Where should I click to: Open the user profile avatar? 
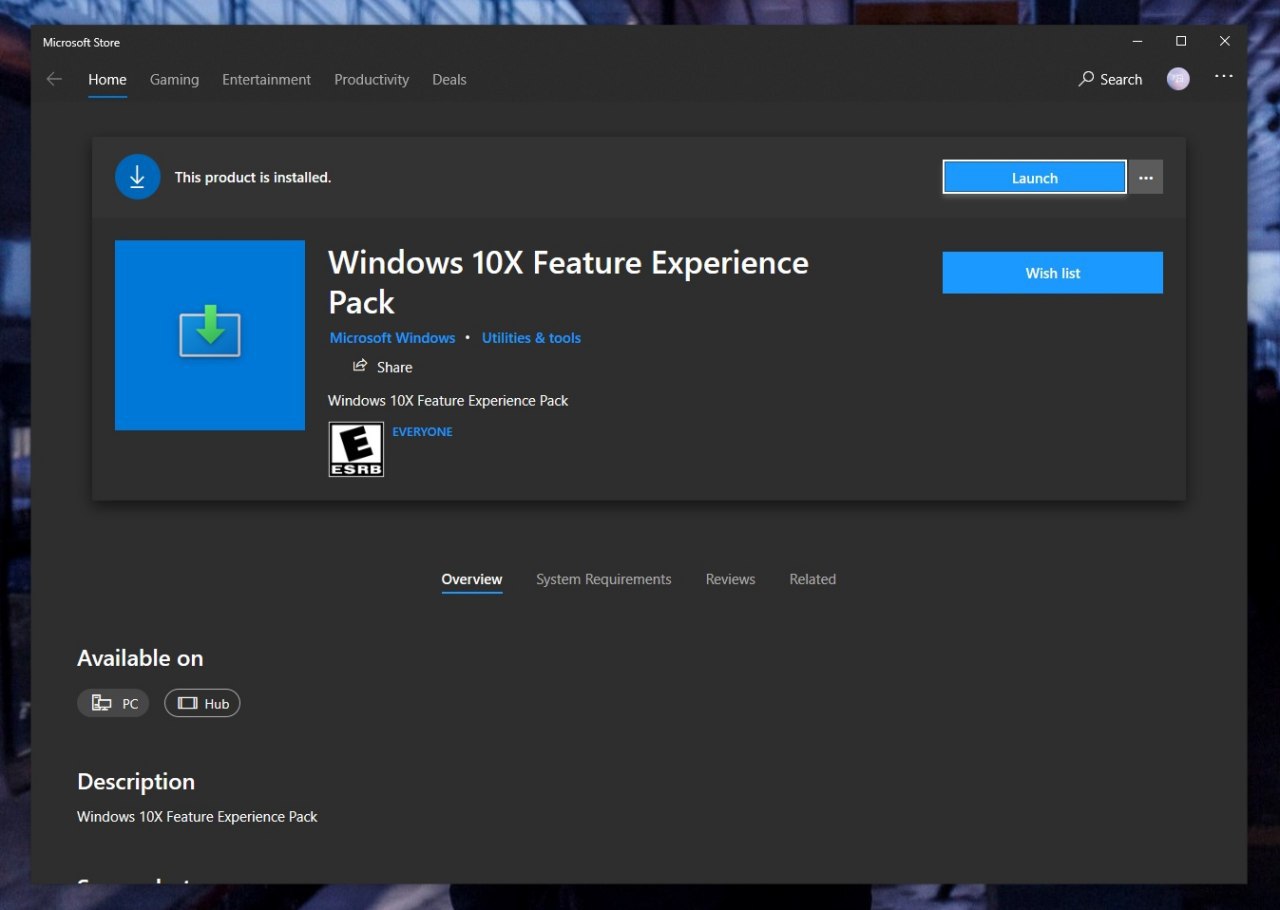click(x=1178, y=79)
